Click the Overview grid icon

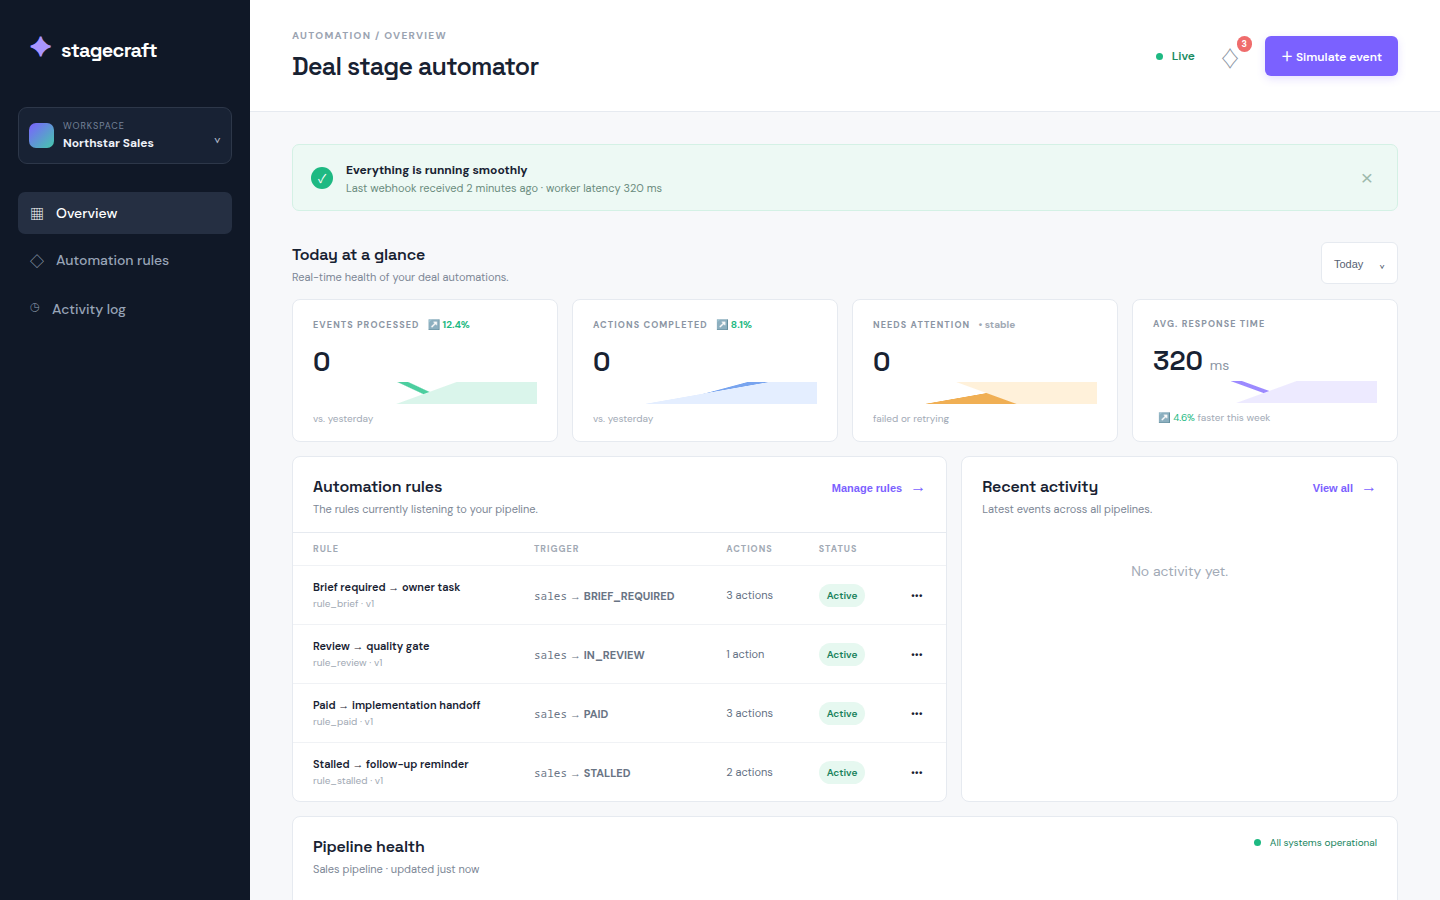(37, 214)
